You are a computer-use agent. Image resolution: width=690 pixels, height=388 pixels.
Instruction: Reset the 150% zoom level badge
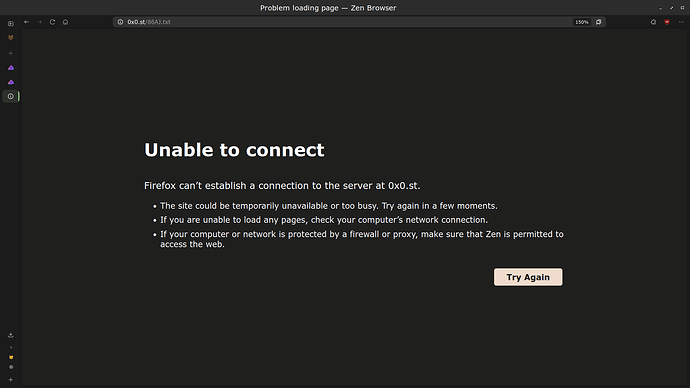click(582, 22)
